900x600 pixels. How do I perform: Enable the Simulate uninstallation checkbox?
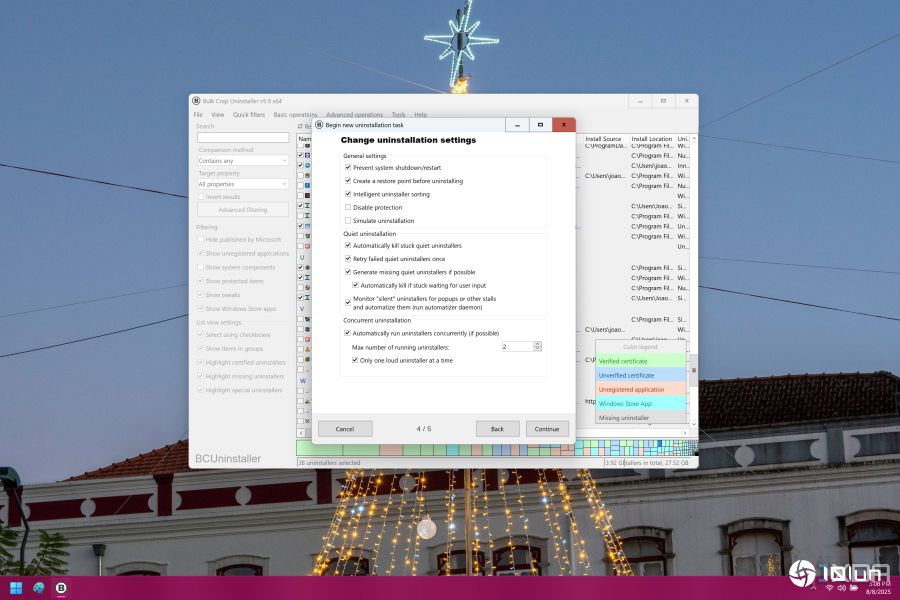point(348,220)
